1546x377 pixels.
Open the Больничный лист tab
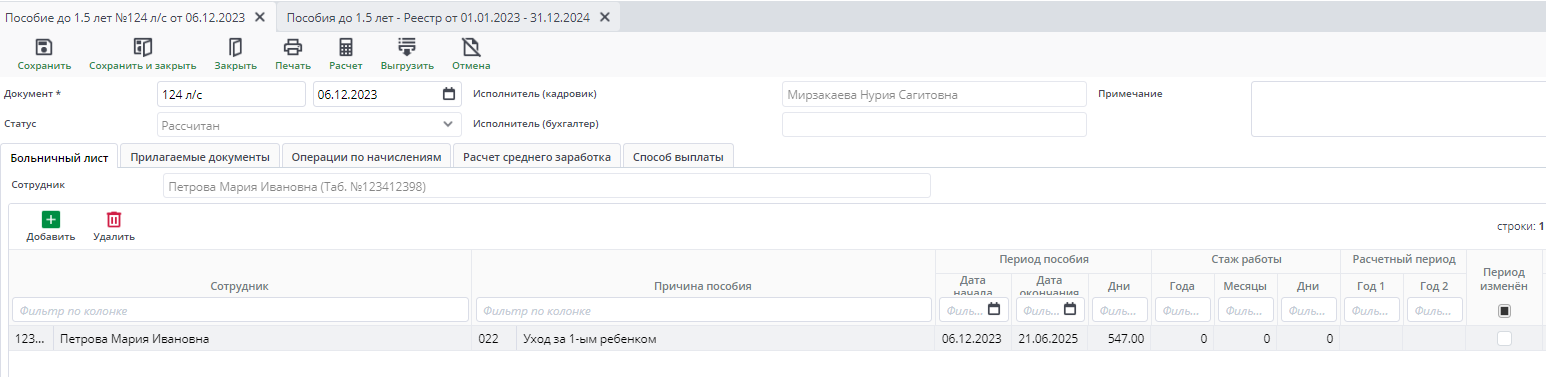(59, 157)
